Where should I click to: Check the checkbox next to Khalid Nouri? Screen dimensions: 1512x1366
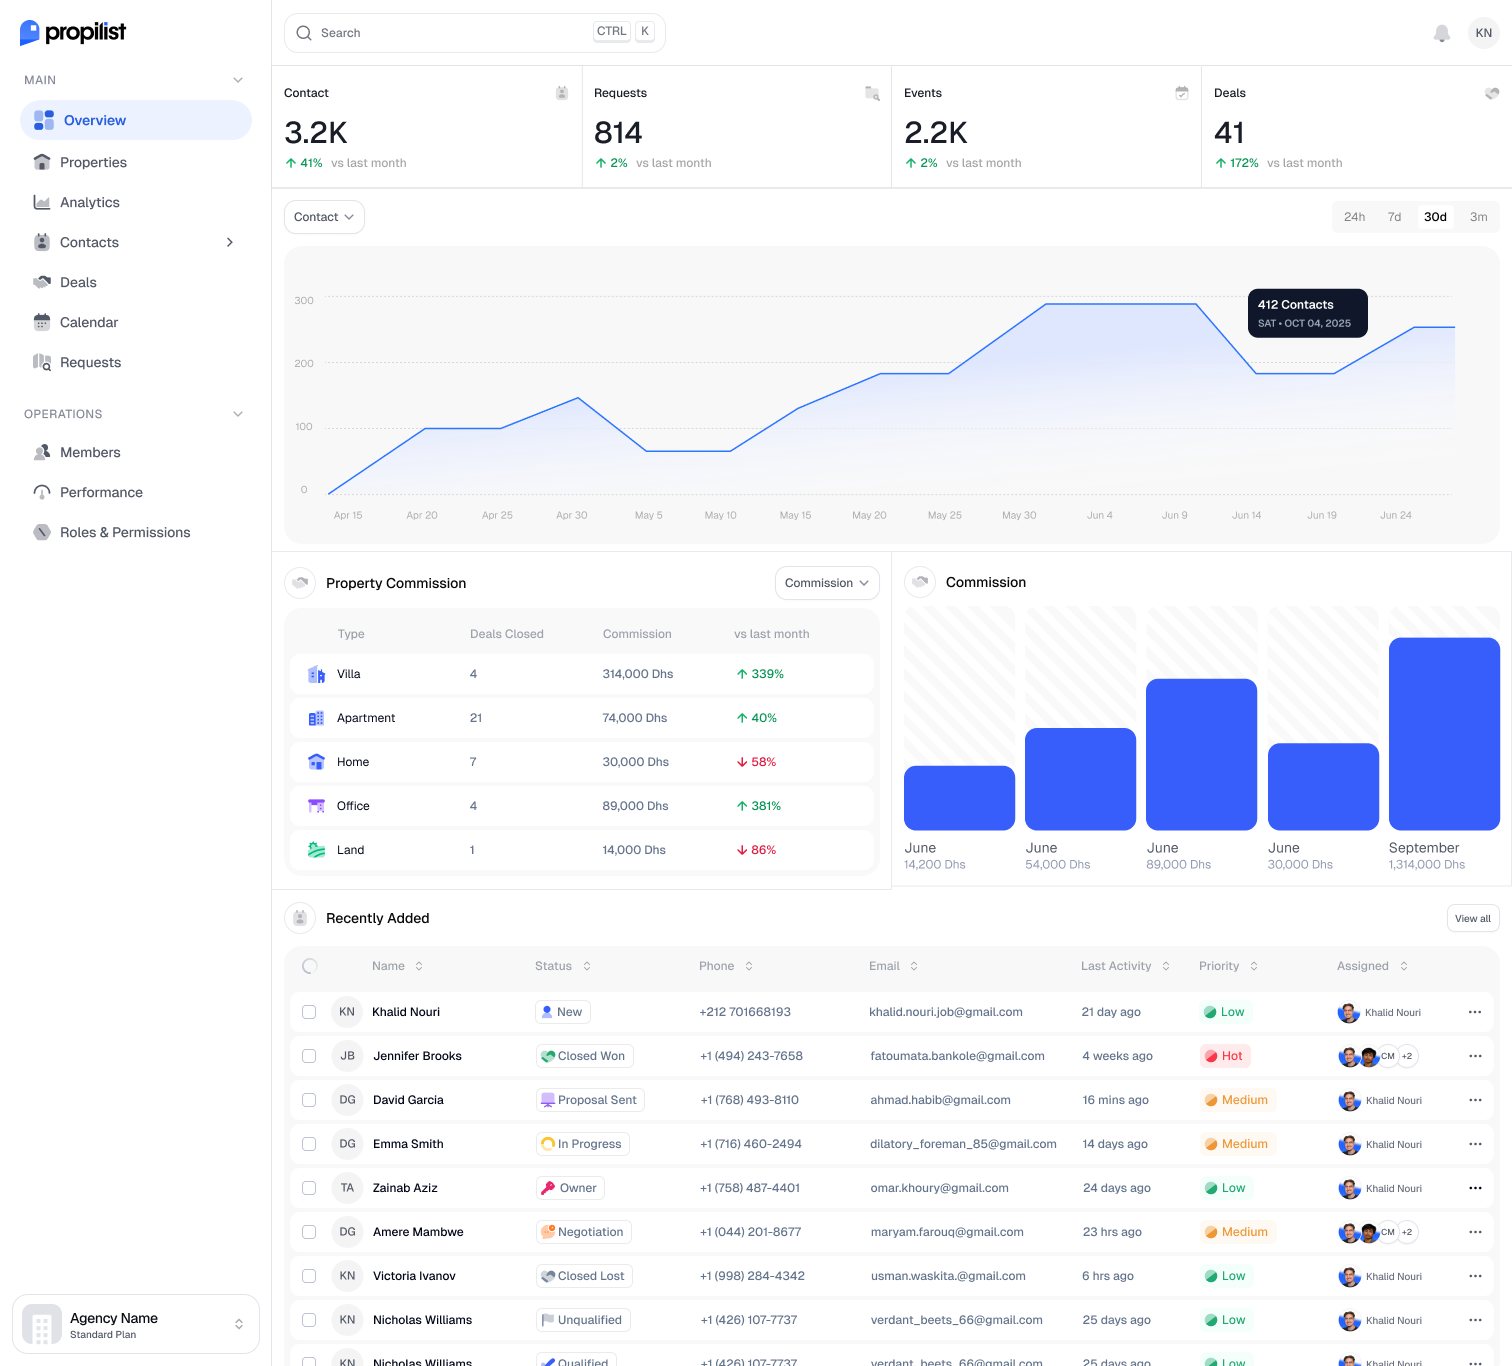click(x=308, y=1012)
